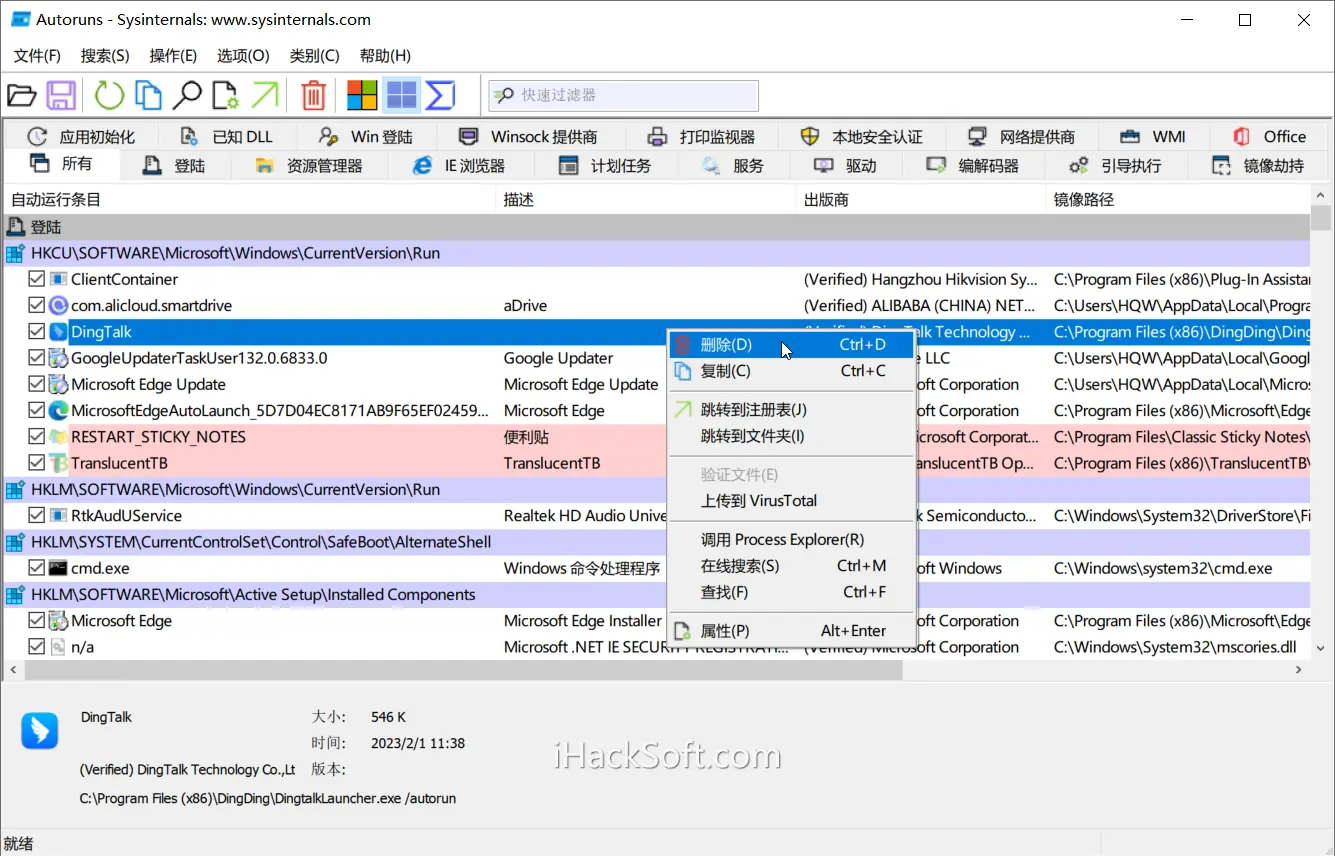Switch to the 驱动 tab

pos(846,166)
